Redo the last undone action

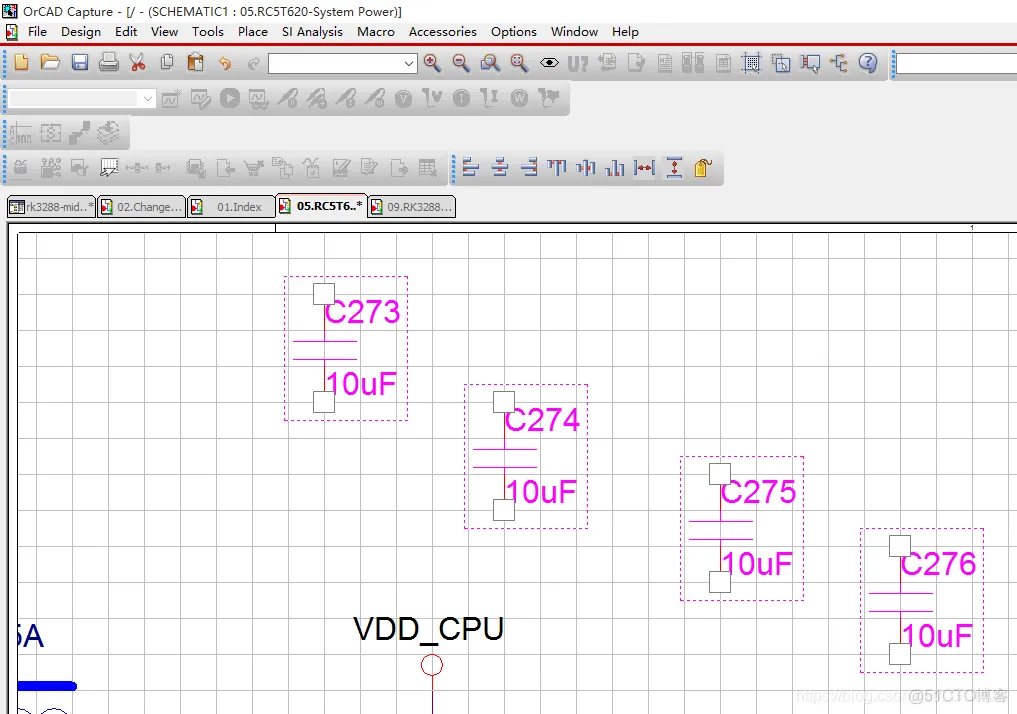point(254,63)
